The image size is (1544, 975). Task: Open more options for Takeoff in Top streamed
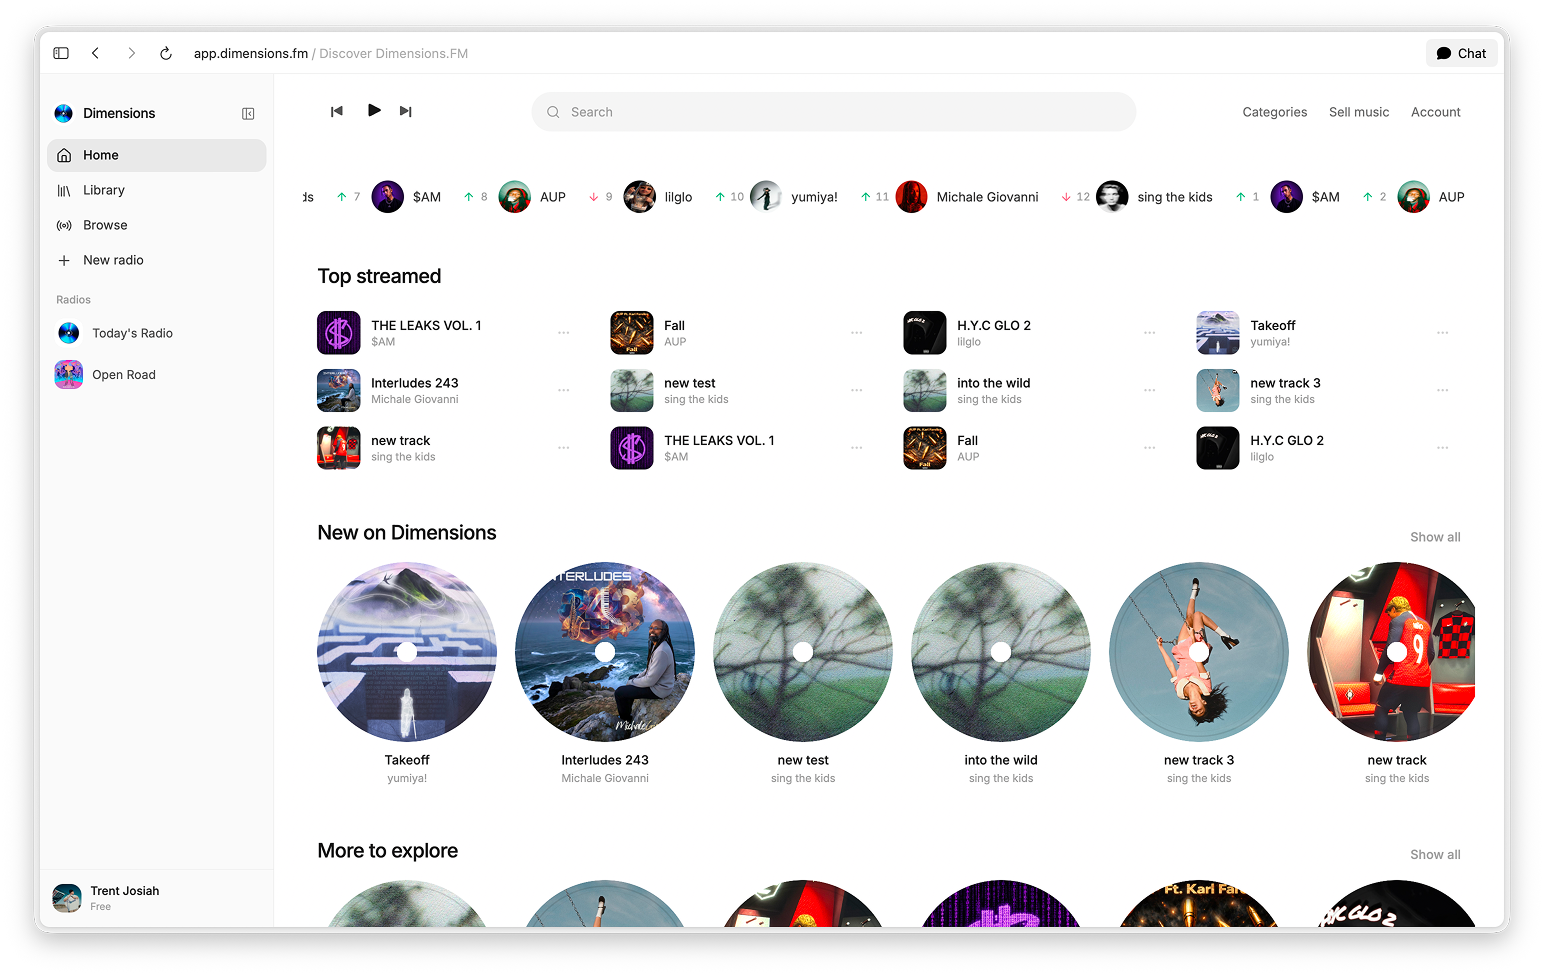[x=1442, y=333]
